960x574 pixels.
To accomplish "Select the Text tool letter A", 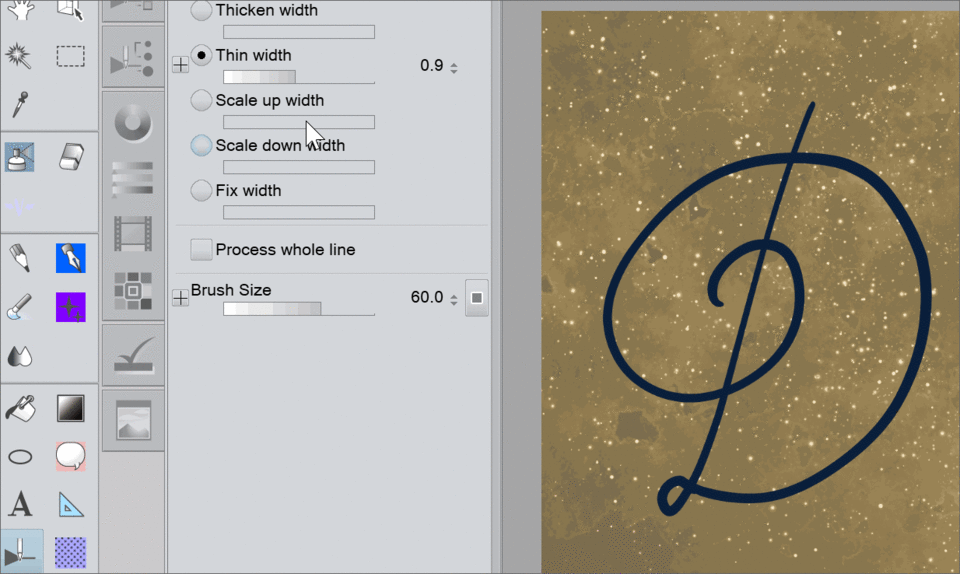I will [20, 505].
